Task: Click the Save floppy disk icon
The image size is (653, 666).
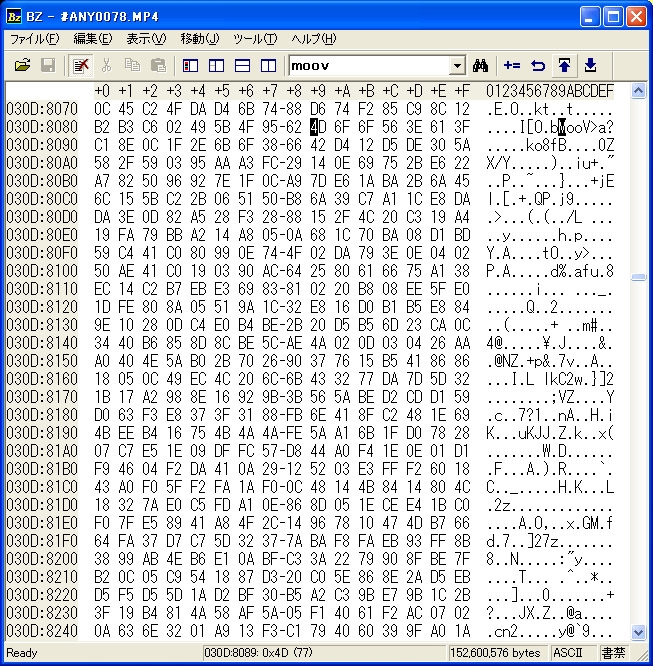Action: 48,65
